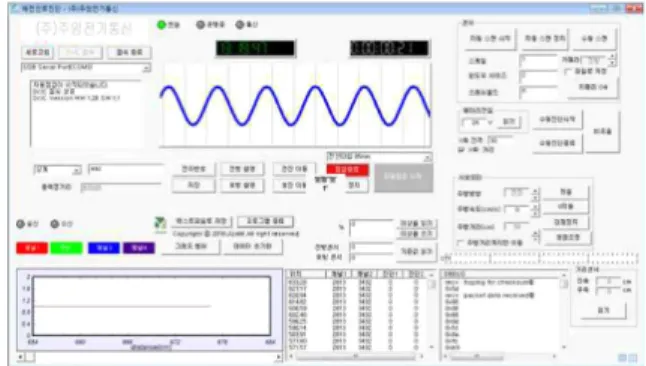
Task: Click the top input field in the top-right group
Action: (x=538, y=61)
